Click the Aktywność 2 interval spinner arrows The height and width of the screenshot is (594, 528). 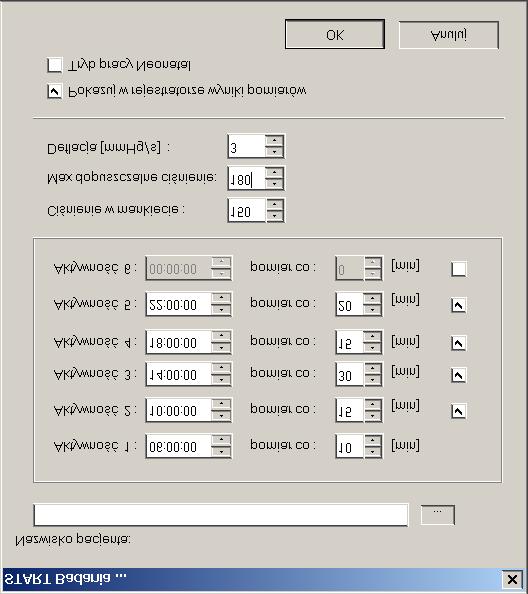coord(373,411)
